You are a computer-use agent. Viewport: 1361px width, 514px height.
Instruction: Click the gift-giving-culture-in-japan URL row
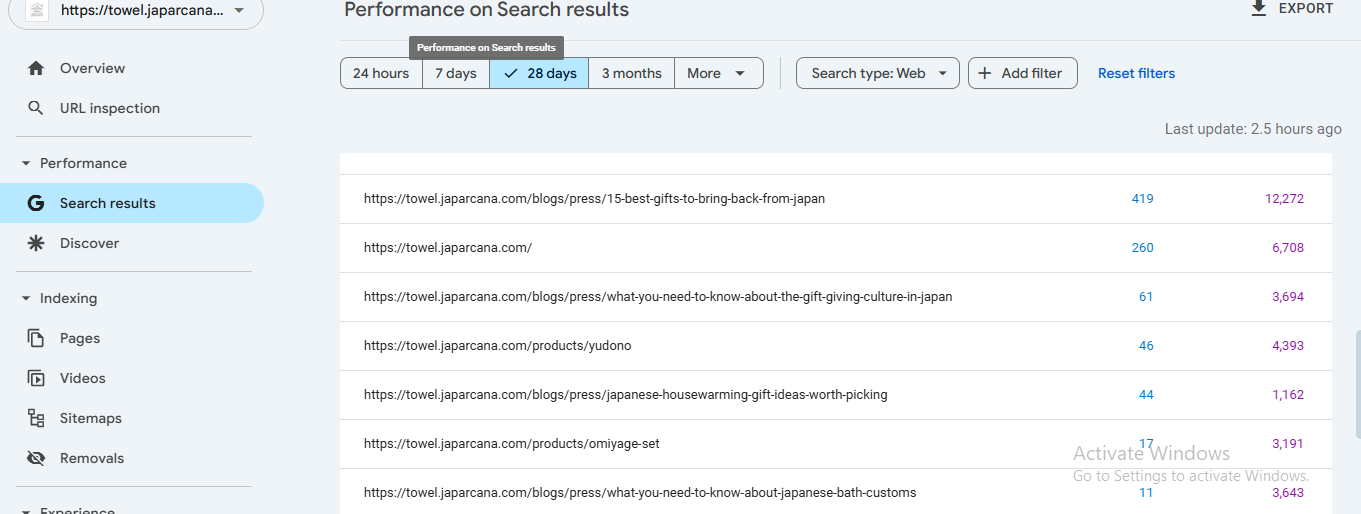836,297
